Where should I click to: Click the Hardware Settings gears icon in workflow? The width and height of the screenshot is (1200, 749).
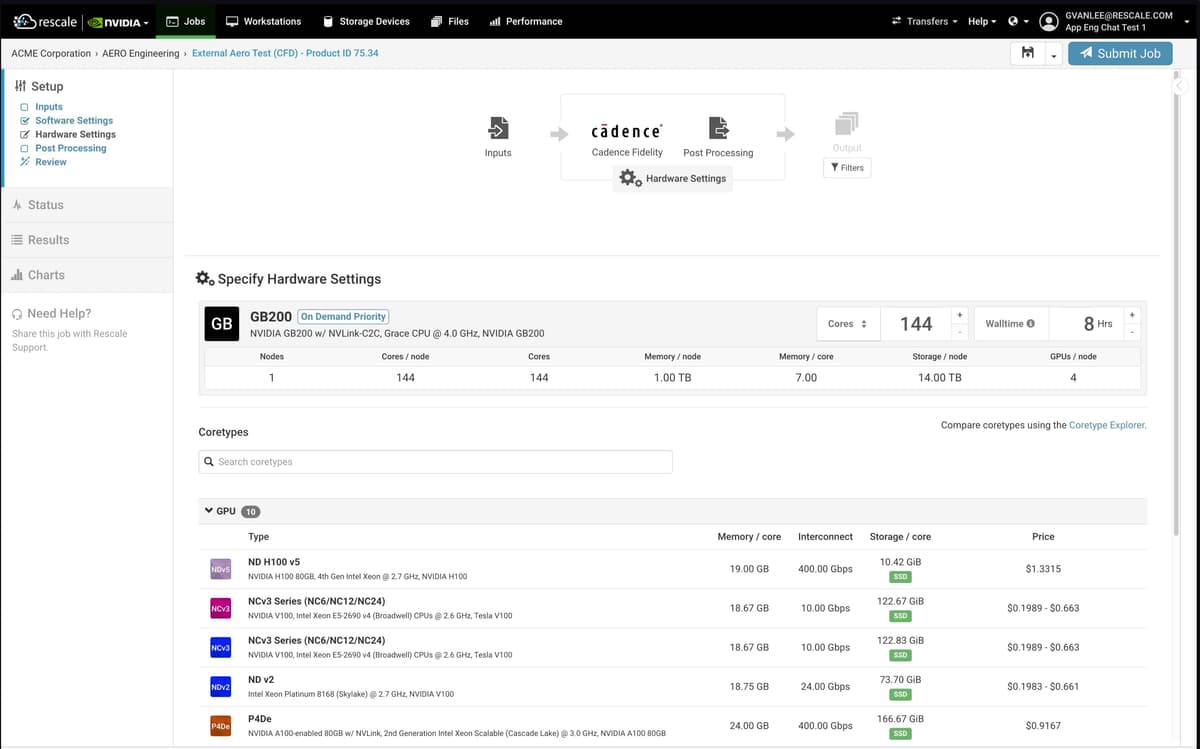[630, 178]
